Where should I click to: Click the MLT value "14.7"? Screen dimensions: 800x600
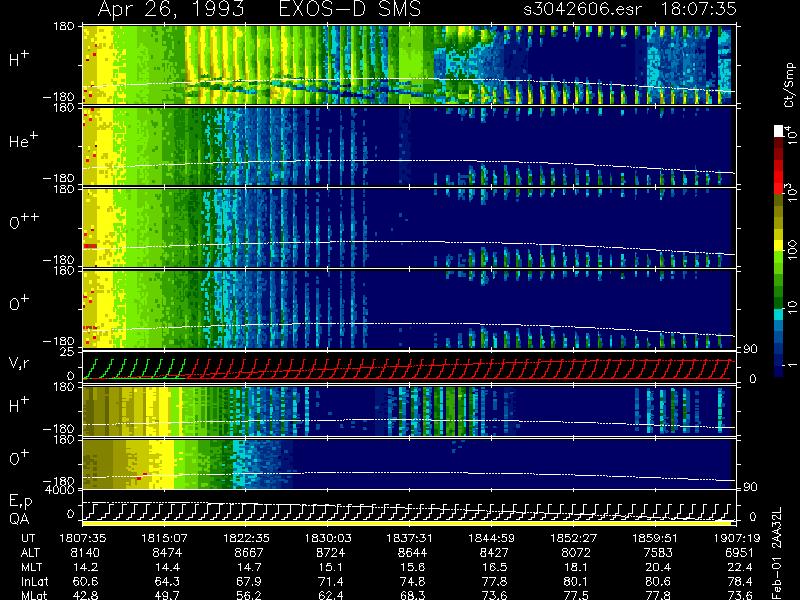pyautogui.click(x=251, y=567)
